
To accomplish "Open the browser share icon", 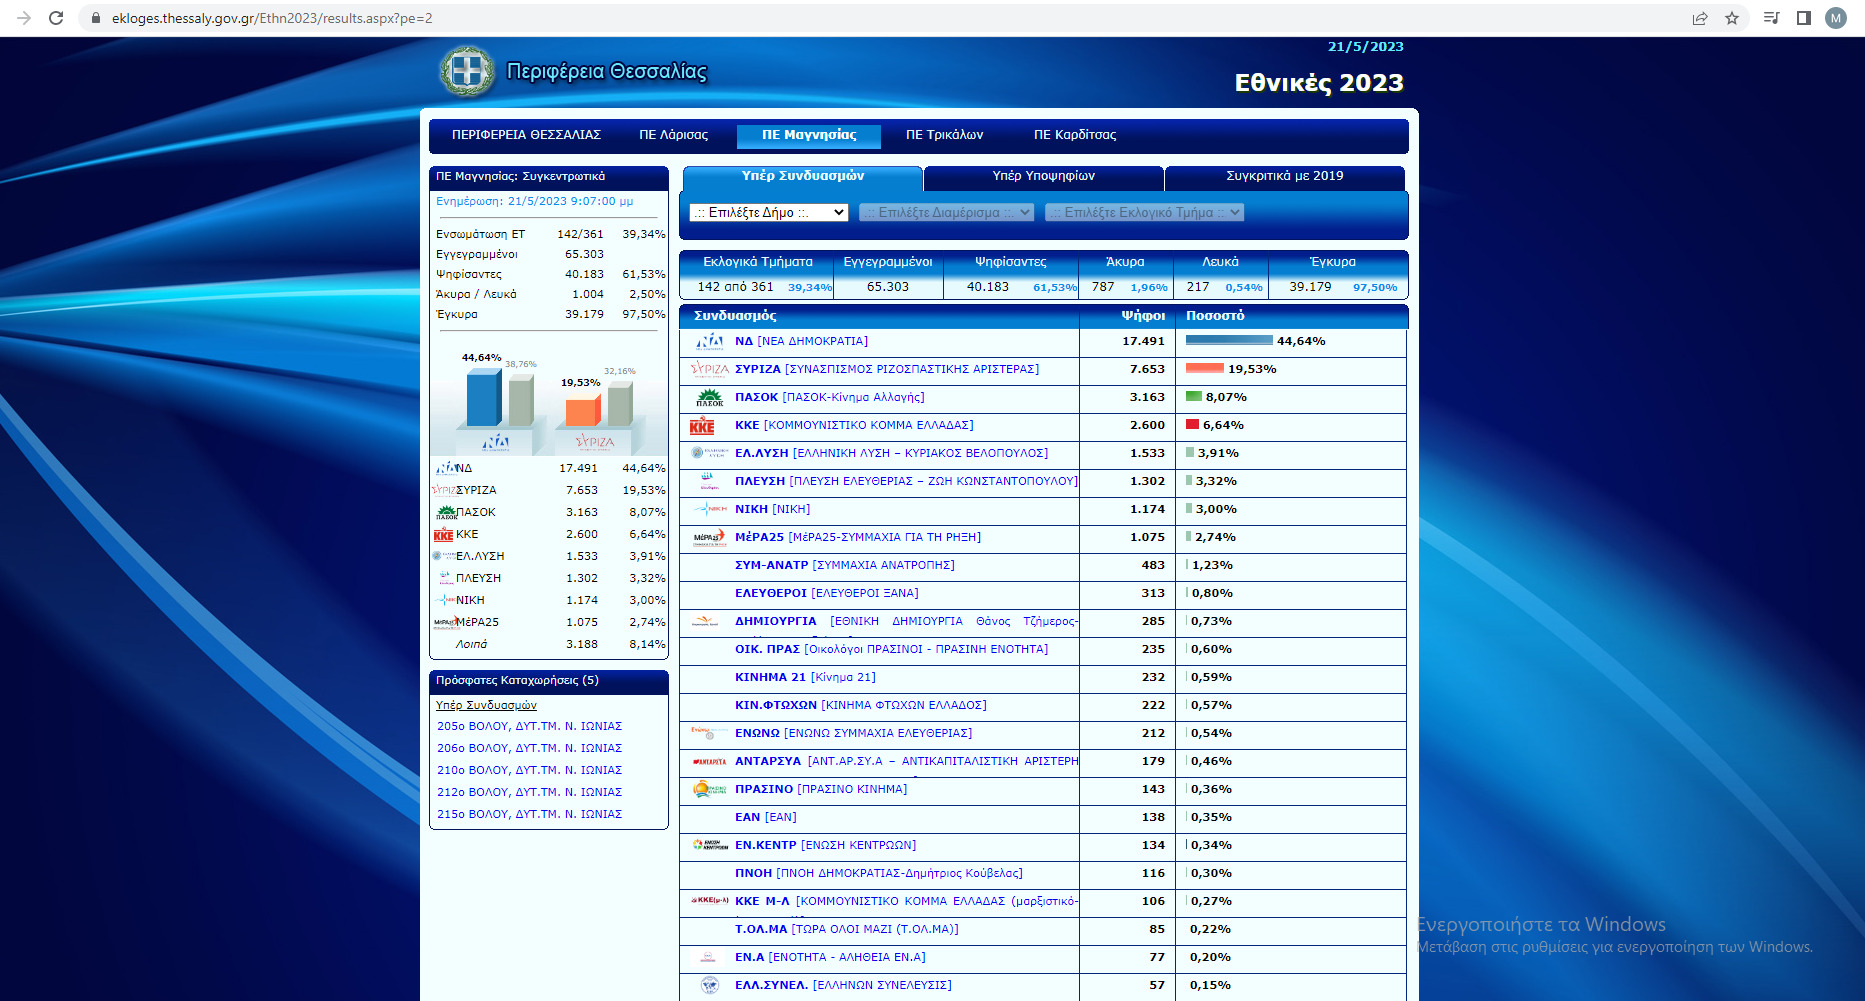I will point(1700,18).
